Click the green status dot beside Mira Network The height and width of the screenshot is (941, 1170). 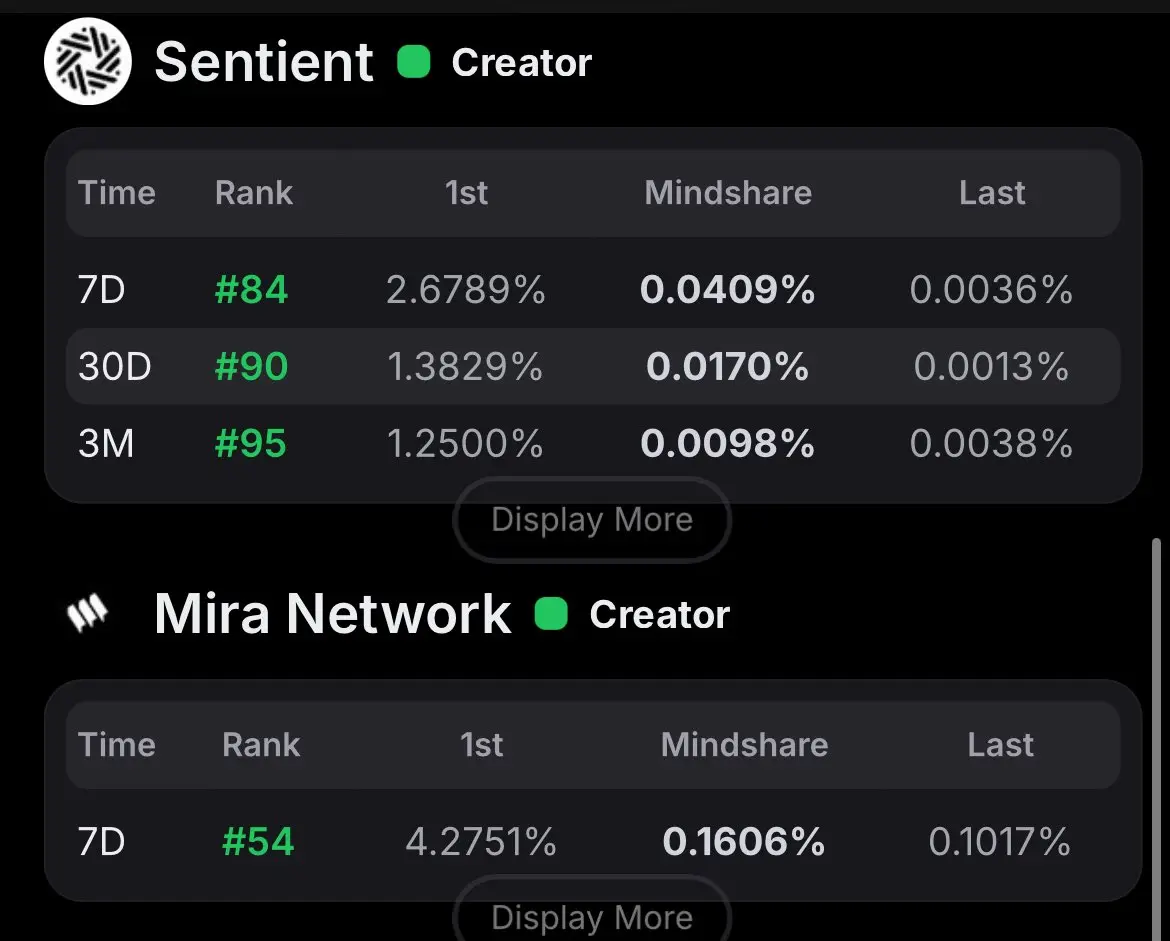551,613
